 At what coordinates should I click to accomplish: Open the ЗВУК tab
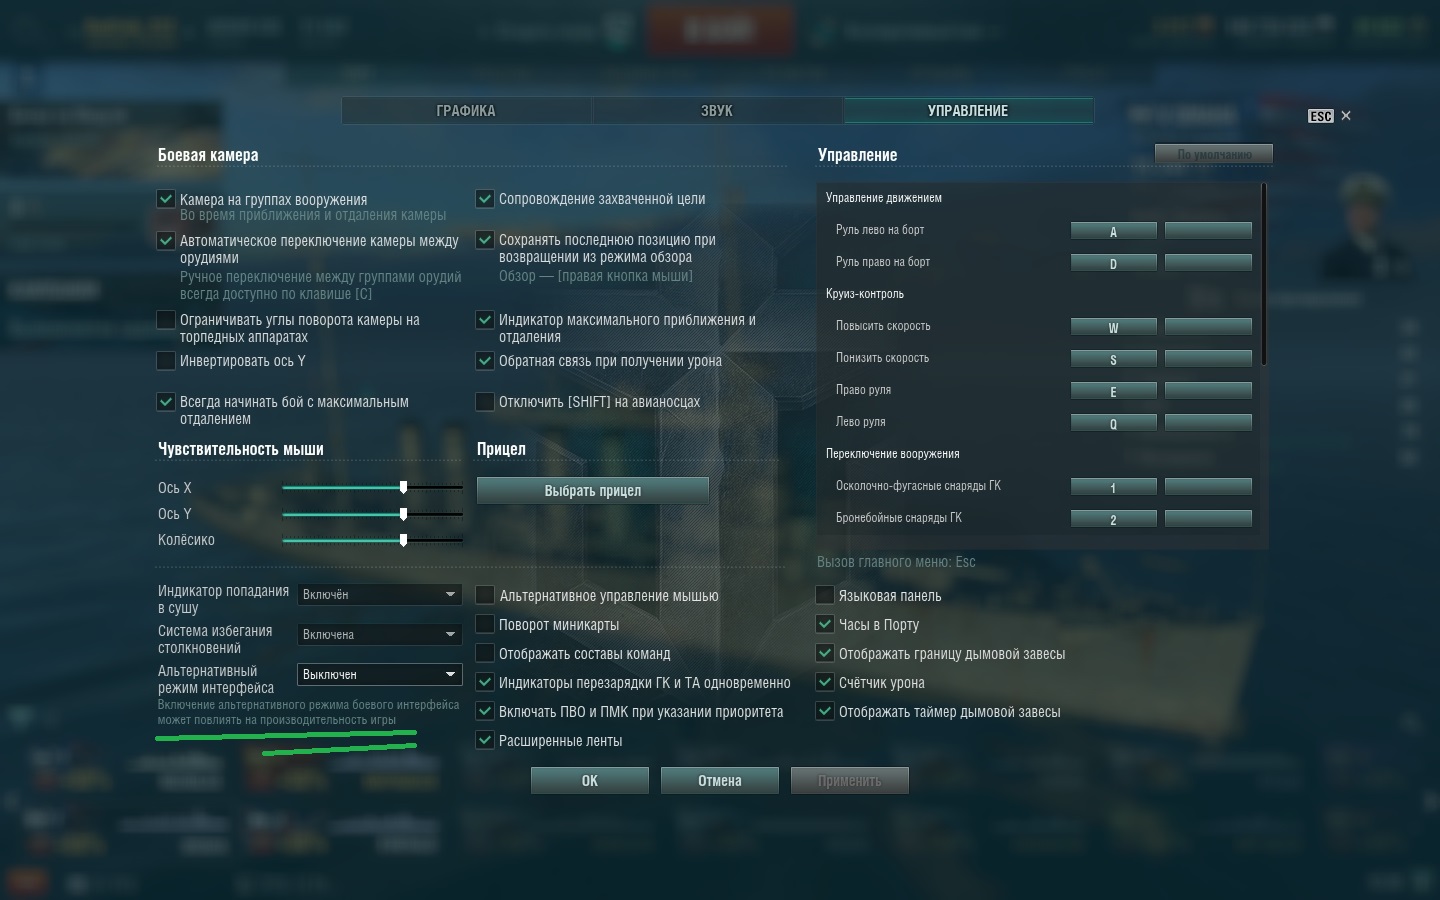[x=717, y=111]
